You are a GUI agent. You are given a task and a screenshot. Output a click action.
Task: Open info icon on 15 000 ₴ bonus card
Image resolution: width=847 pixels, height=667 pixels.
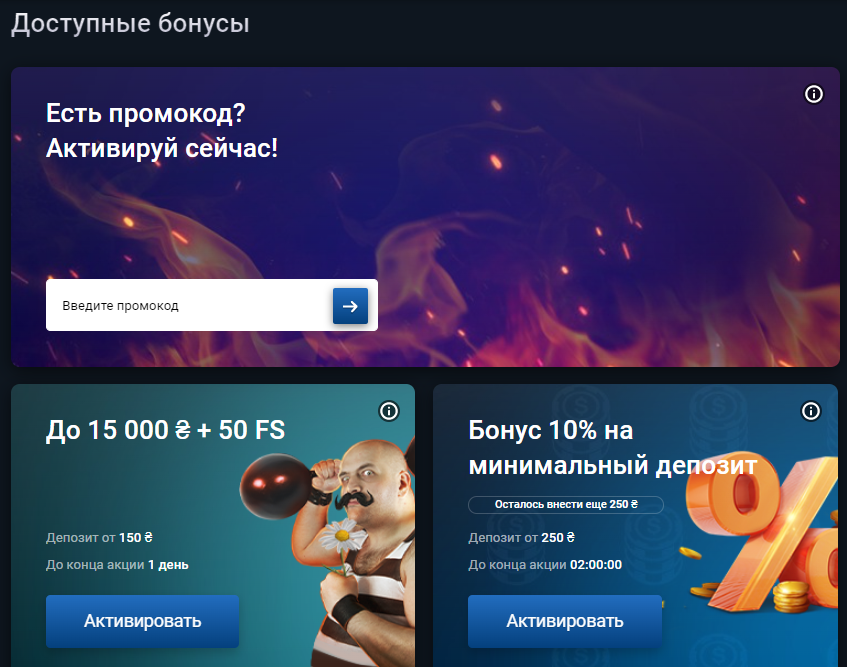point(389,411)
